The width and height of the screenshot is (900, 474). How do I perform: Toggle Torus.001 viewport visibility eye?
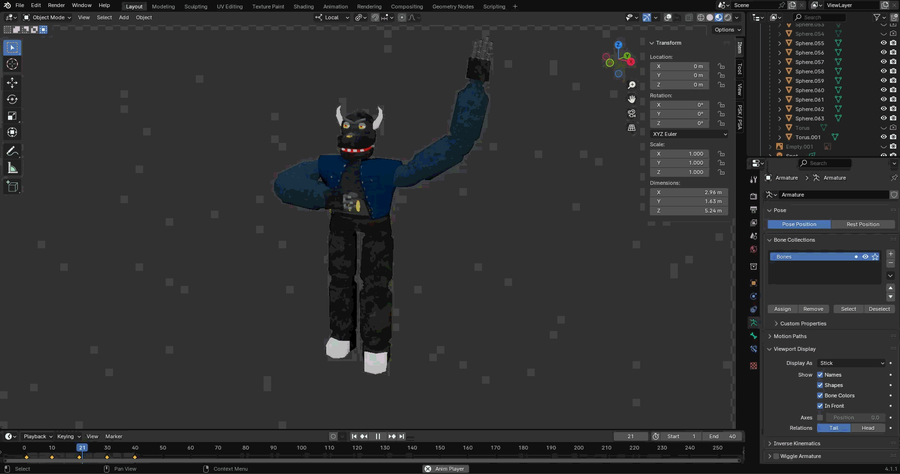(883, 137)
